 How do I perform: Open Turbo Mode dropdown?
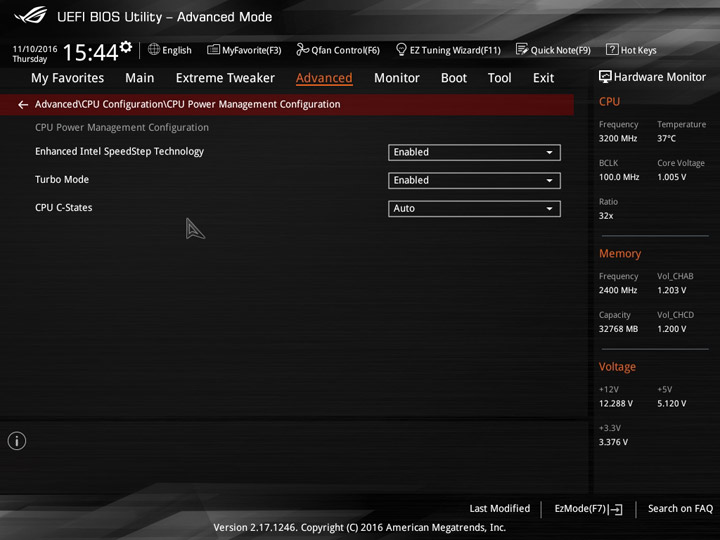tap(474, 180)
